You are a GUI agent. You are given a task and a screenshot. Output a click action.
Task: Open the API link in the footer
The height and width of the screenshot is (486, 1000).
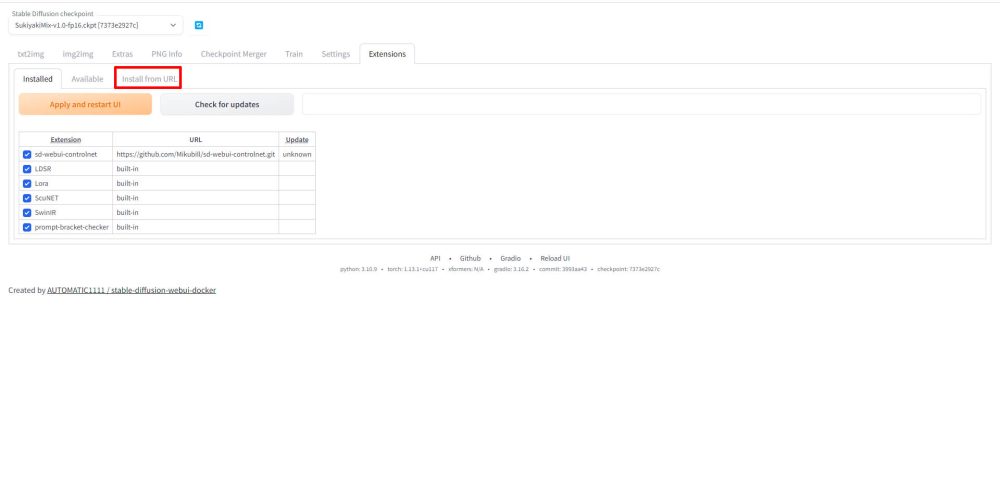point(435,258)
